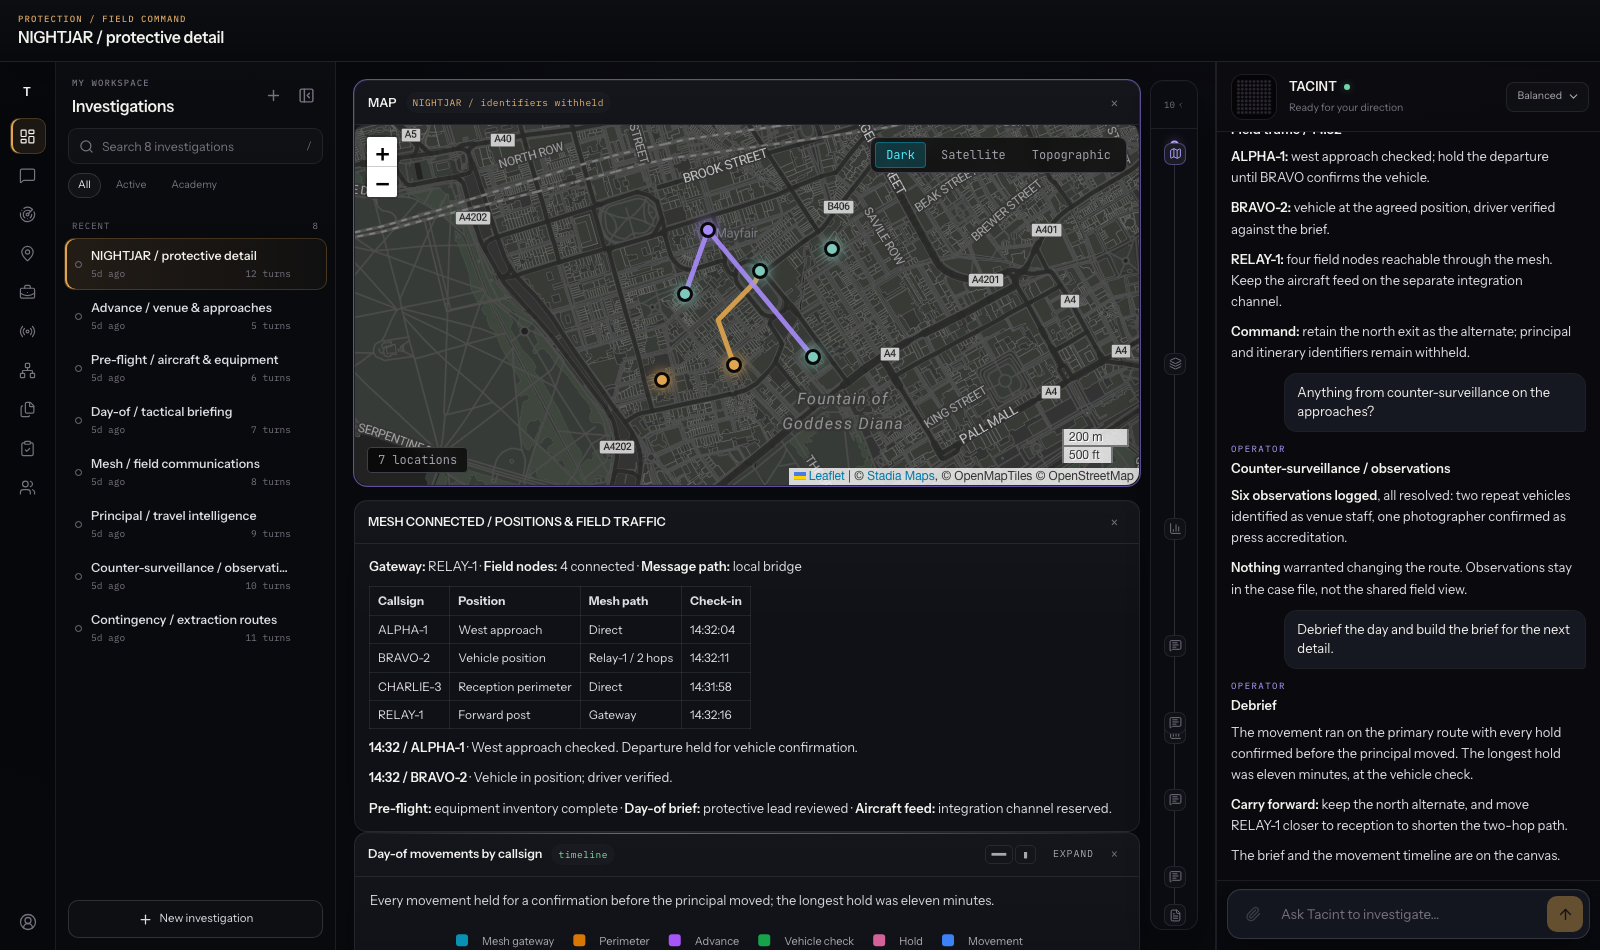Image resolution: width=1600 pixels, height=950 pixels.
Task: Open the user profile icon at sidebar bottom
Action: pyautogui.click(x=28, y=922)
